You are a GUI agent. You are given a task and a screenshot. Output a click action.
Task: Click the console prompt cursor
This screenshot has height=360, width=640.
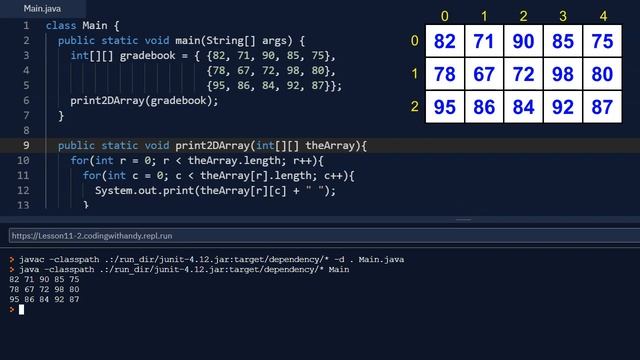pos(21,310)
